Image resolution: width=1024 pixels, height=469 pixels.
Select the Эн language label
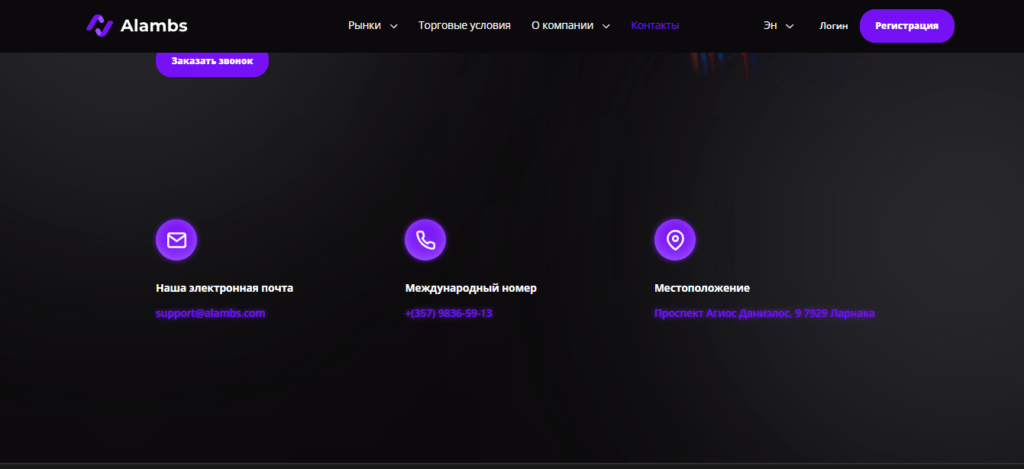point(770,25)
